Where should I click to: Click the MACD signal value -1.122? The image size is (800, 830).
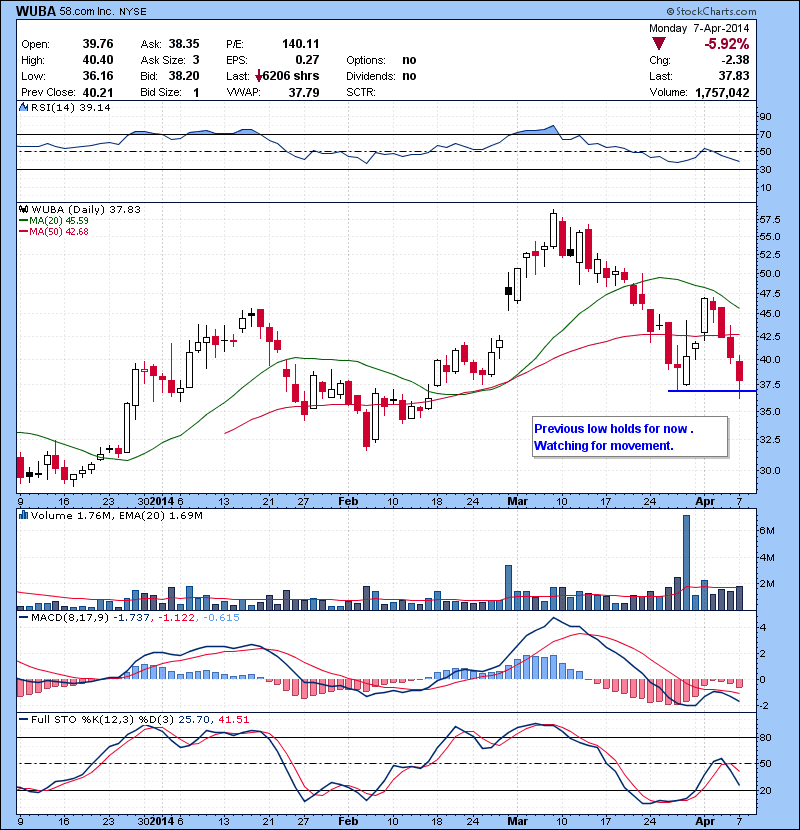tap(177, 617)
